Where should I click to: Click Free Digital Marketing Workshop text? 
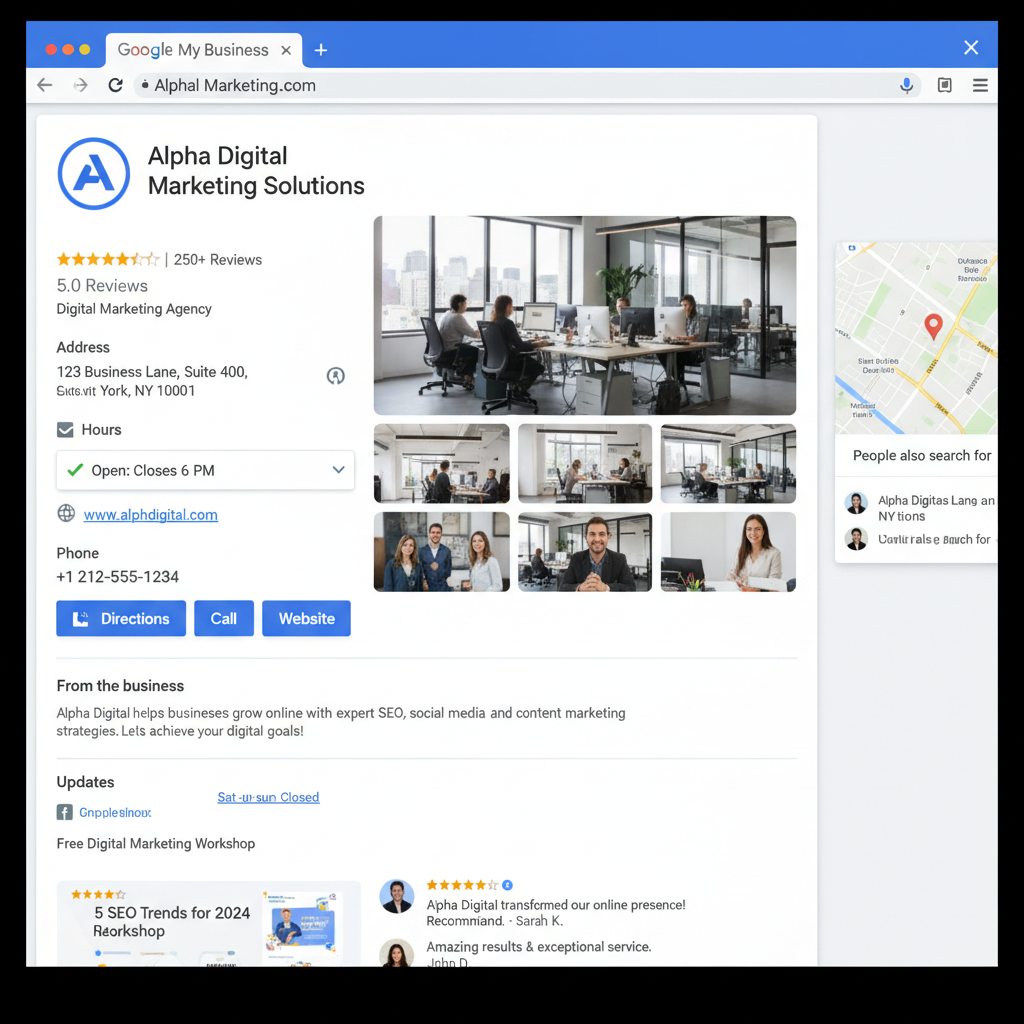155,843
